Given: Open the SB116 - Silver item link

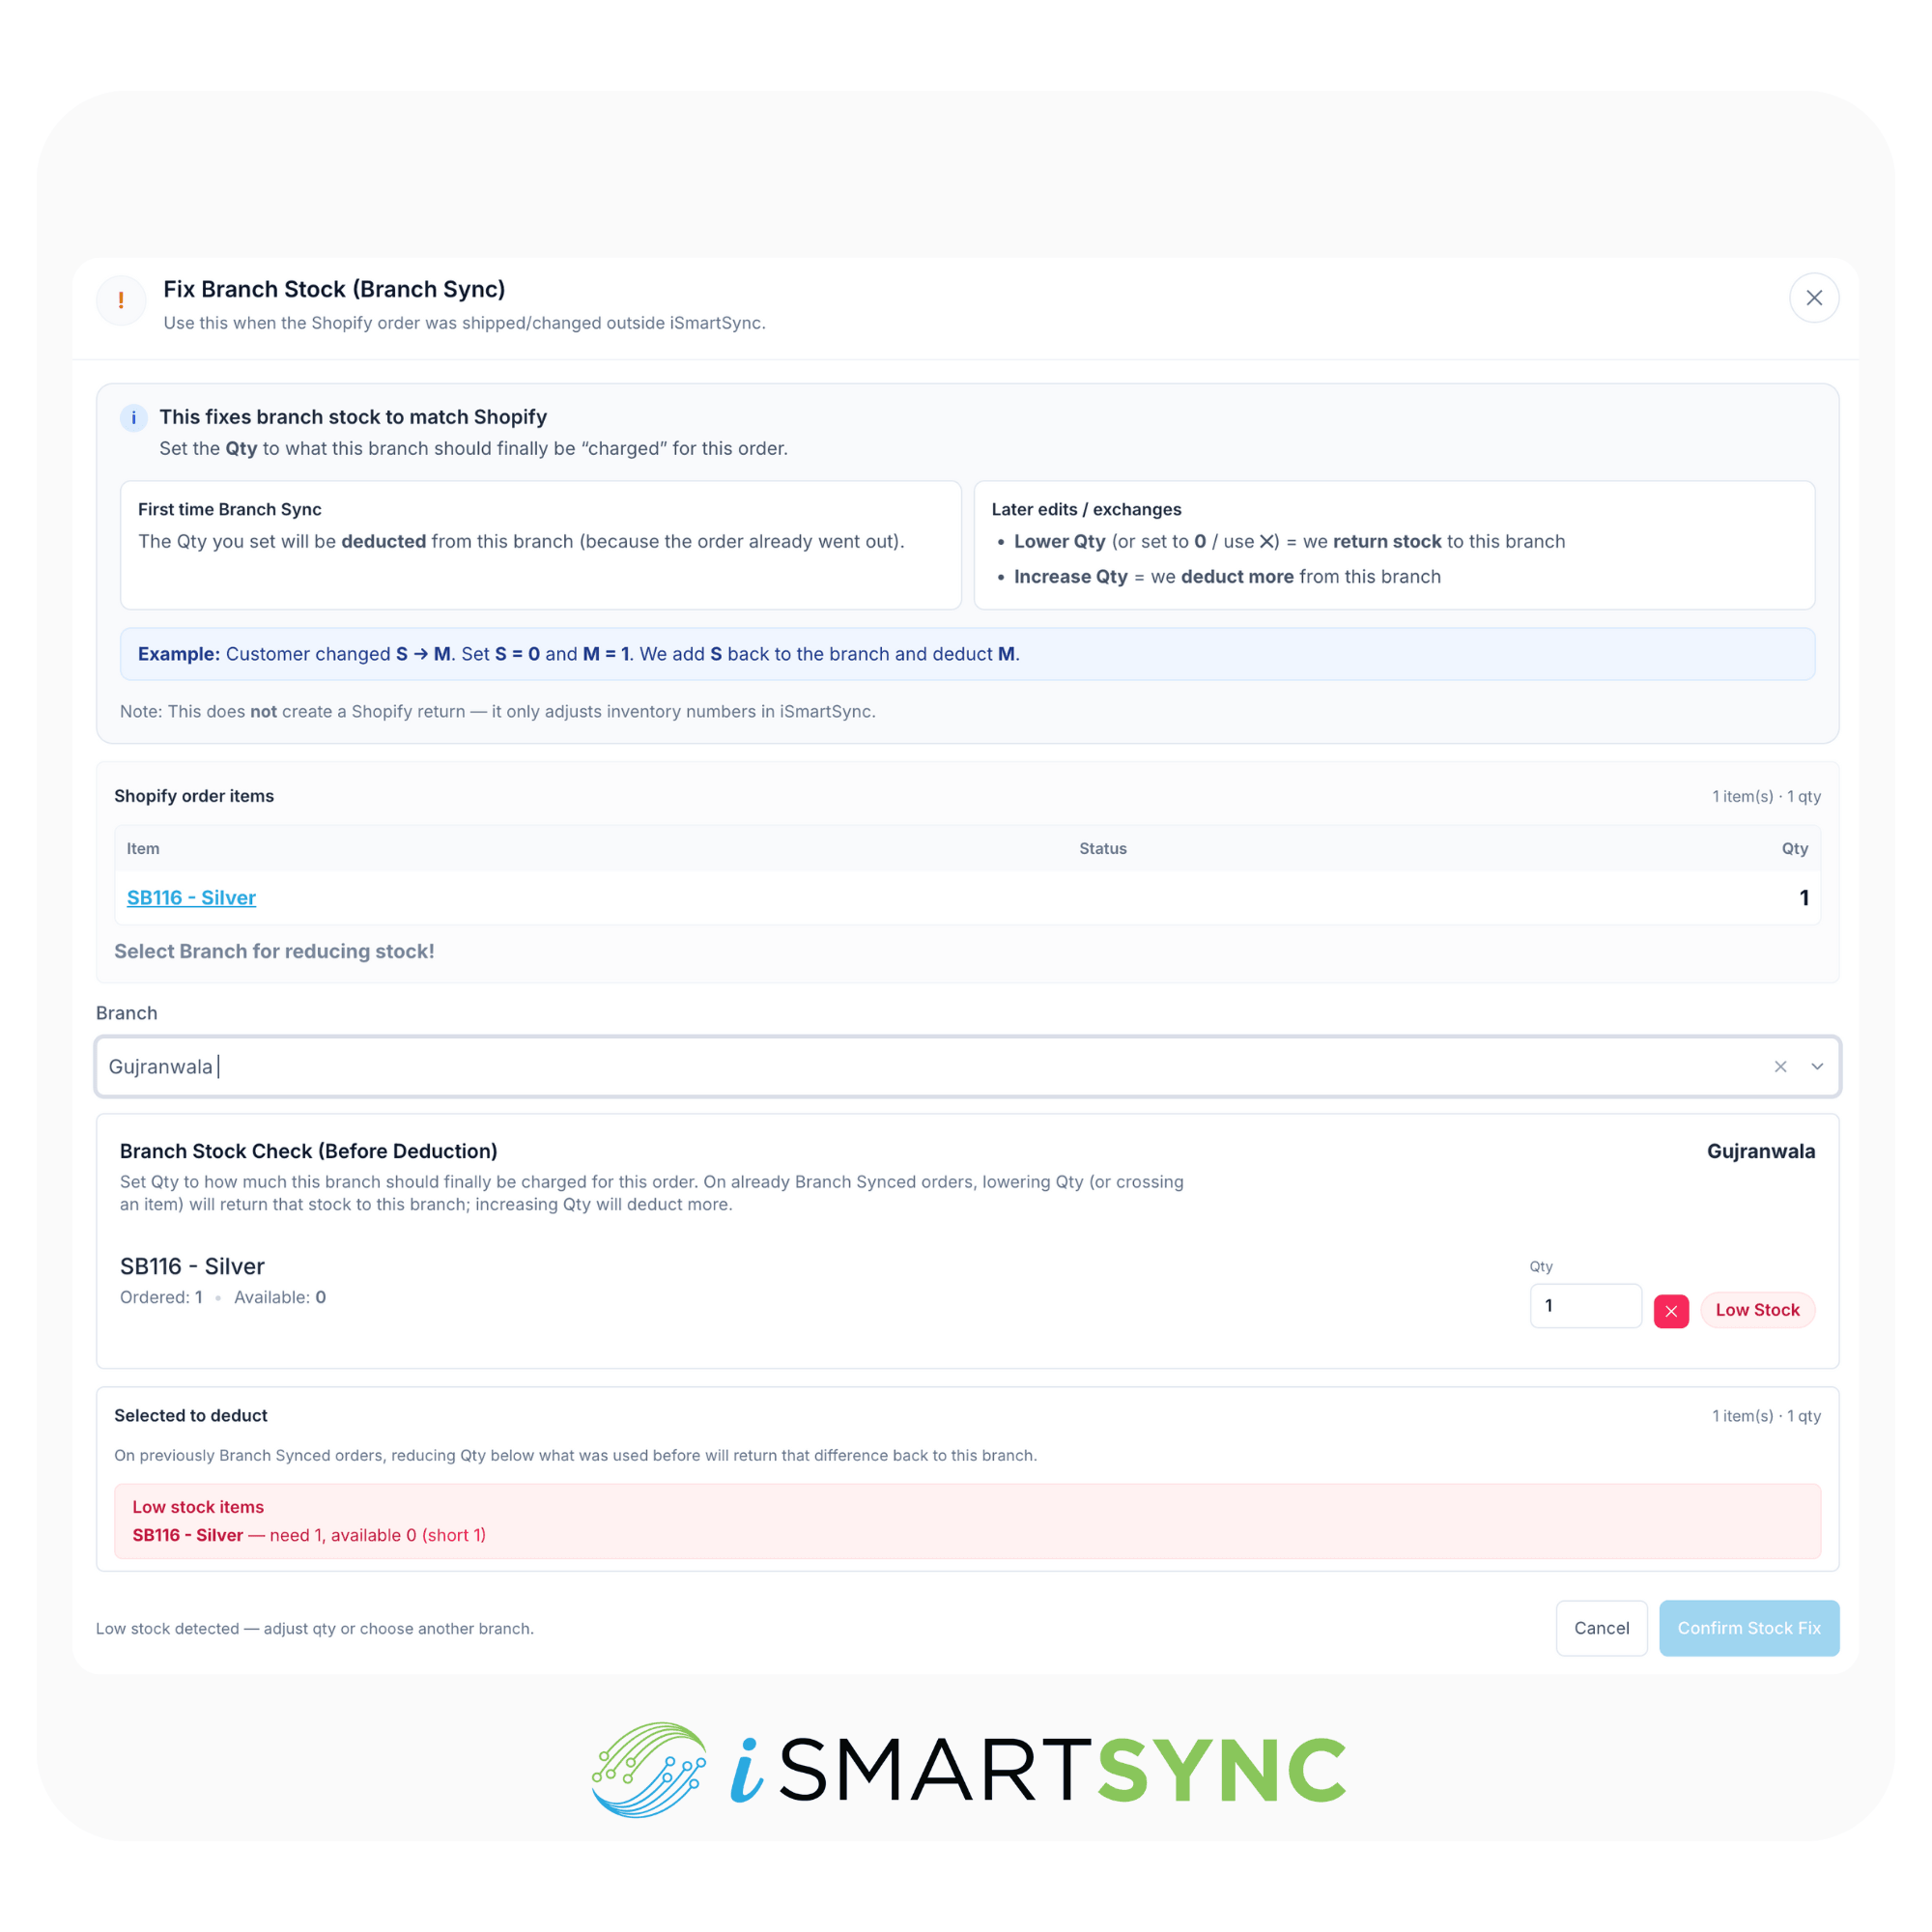Looking at the screenshot, I should (x=191, y=897).
